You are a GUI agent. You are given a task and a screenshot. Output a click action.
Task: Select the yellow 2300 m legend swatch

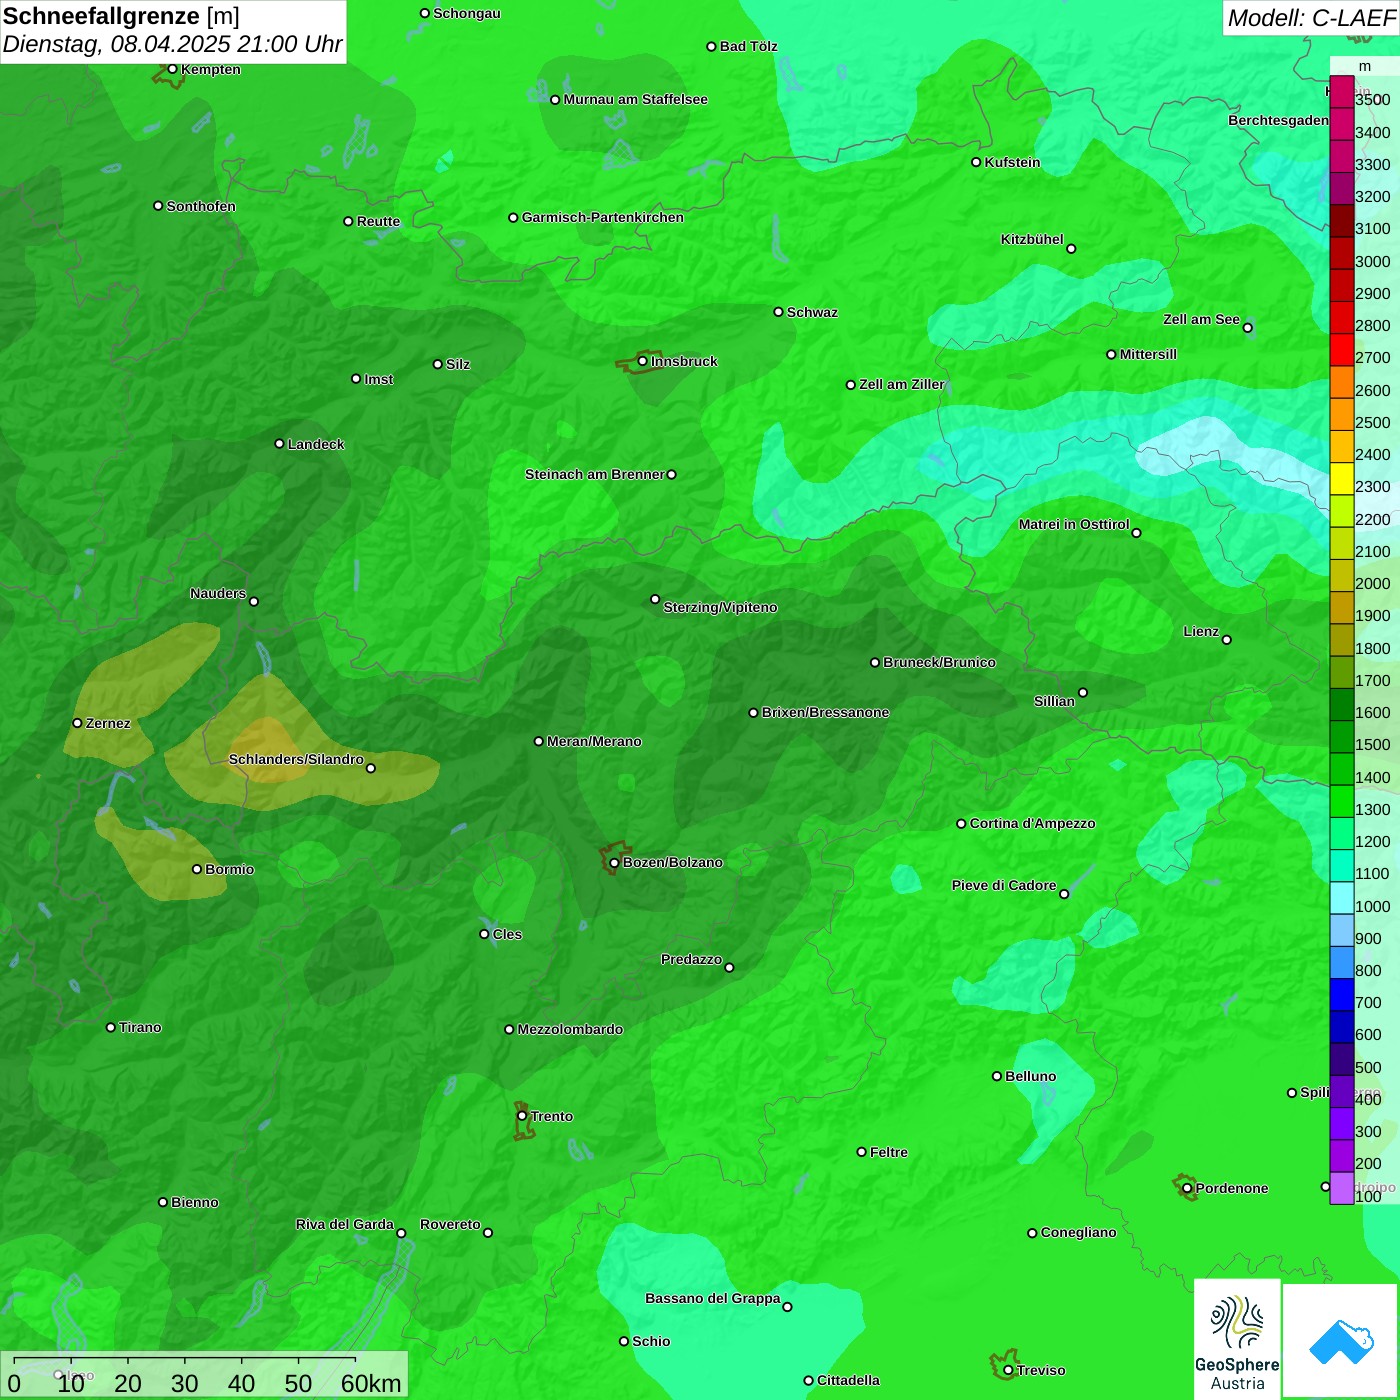(x=1341, y=479)
